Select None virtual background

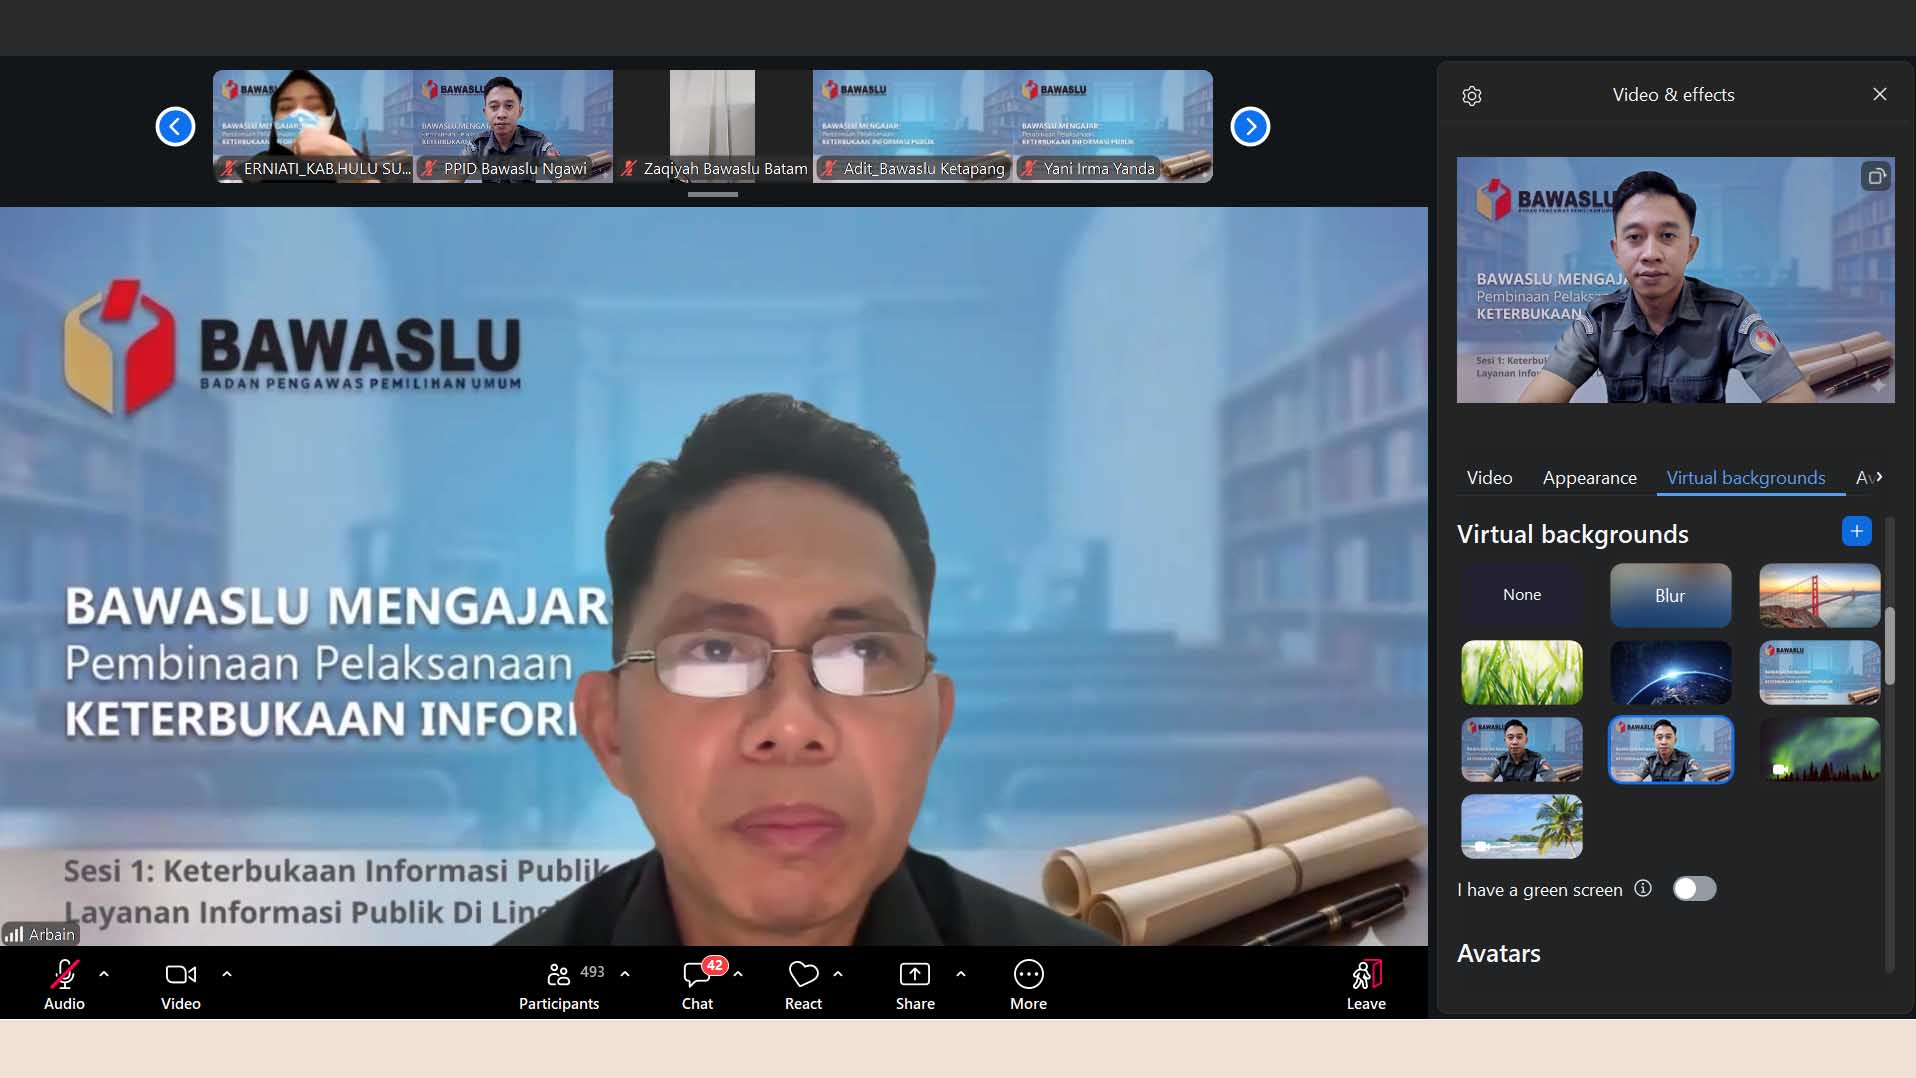coord(1522,595)
